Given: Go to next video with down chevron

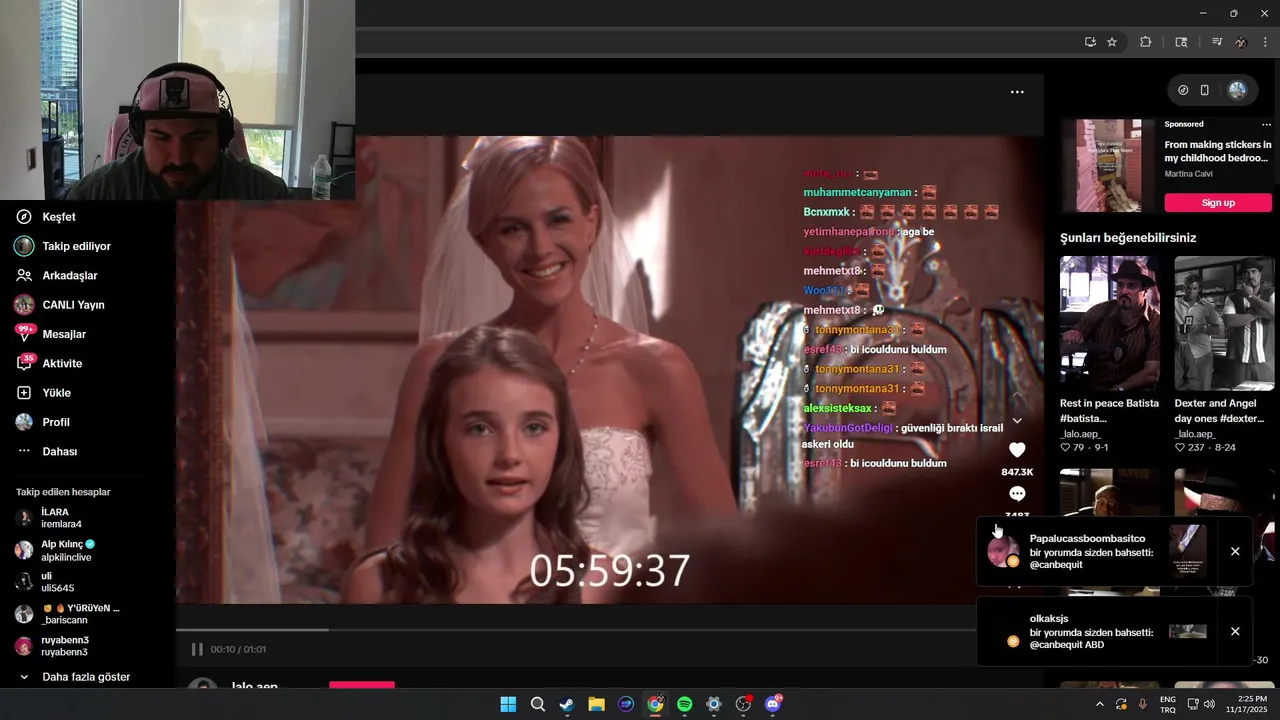Looking at the screenshot, I should coord(1017,421).
